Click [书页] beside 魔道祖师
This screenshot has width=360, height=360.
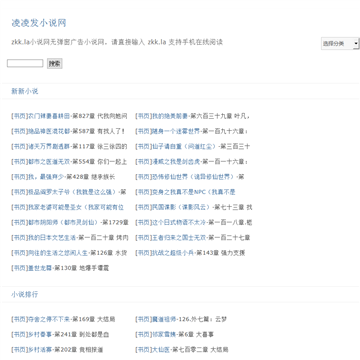(143, 319)
